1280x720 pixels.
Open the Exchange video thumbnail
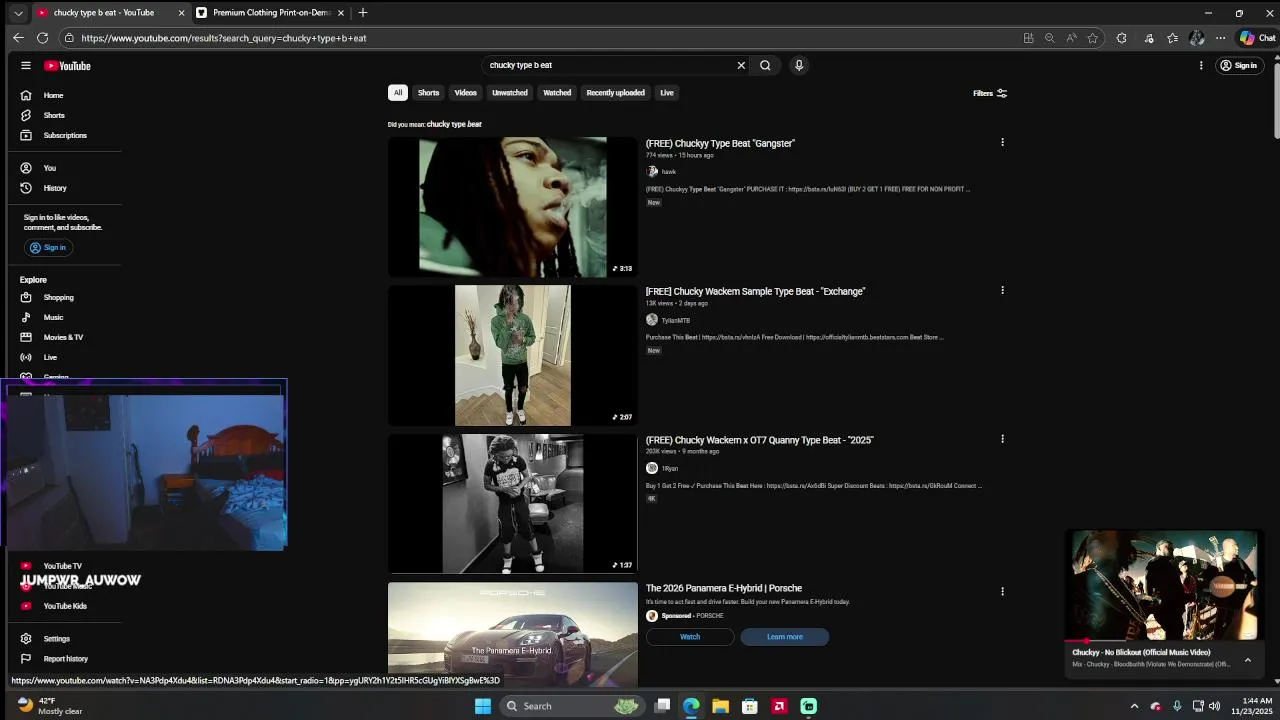[512, 355]
